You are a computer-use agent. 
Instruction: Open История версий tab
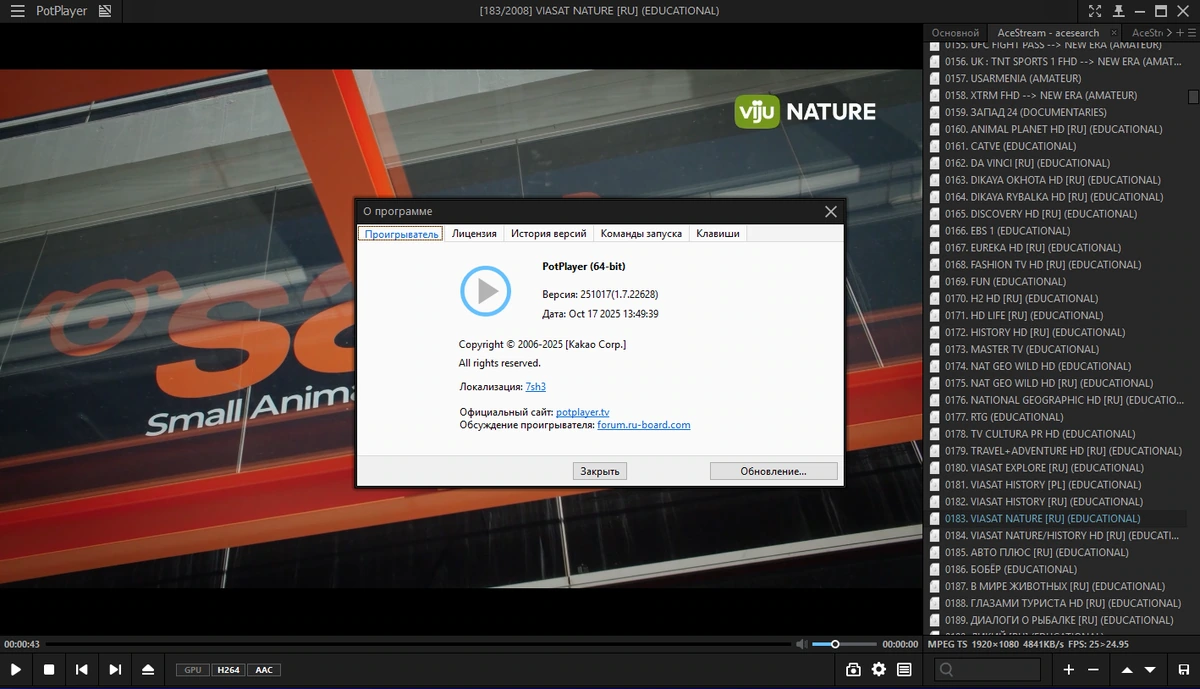click(548, 233)
